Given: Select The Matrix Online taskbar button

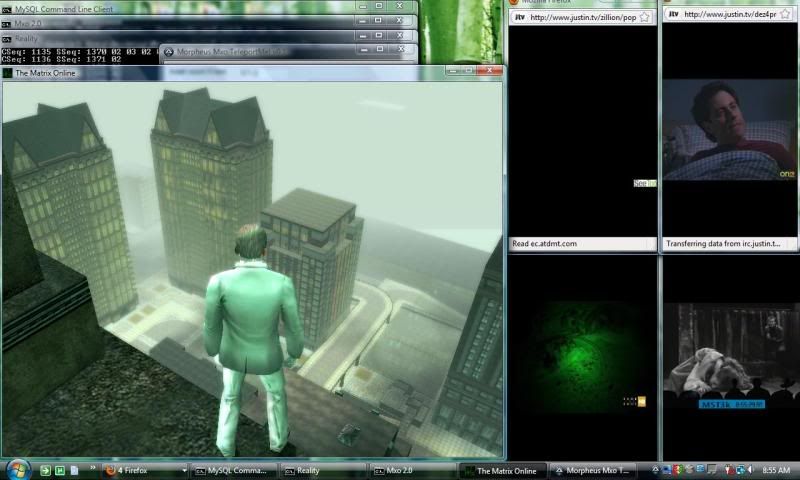Looking at the screenshot, I should [502, 471].
